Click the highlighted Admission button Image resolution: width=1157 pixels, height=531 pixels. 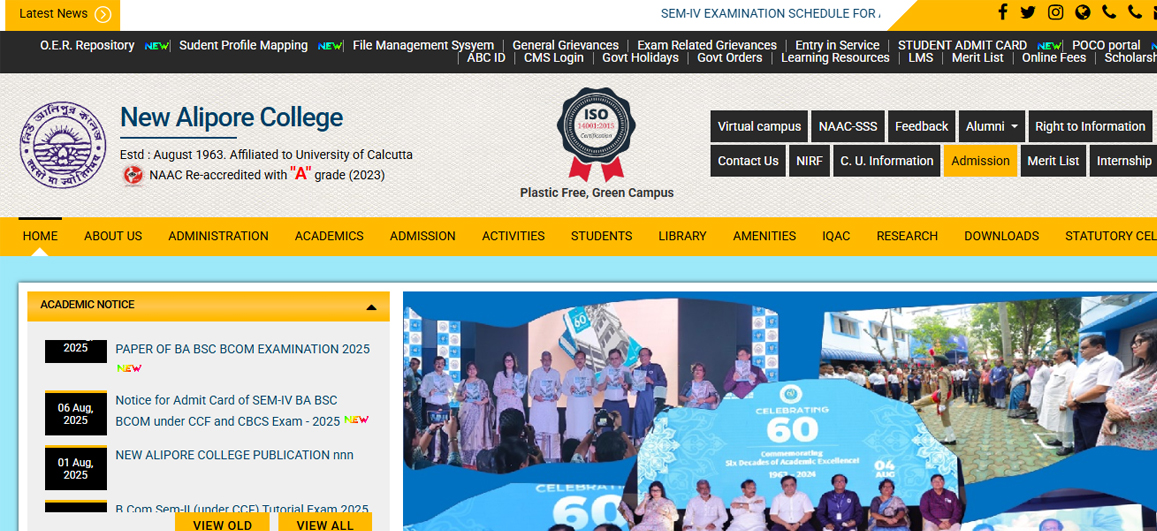(x=981, y=161)
